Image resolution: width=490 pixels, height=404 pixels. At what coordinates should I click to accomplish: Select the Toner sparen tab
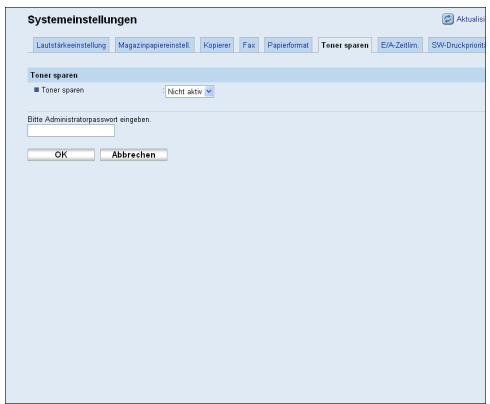tap(345, 45)
